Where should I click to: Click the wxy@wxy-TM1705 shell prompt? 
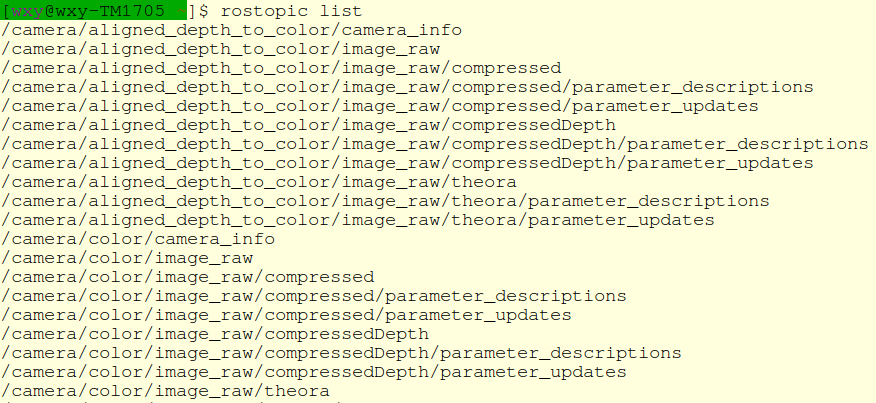(94, 11)
